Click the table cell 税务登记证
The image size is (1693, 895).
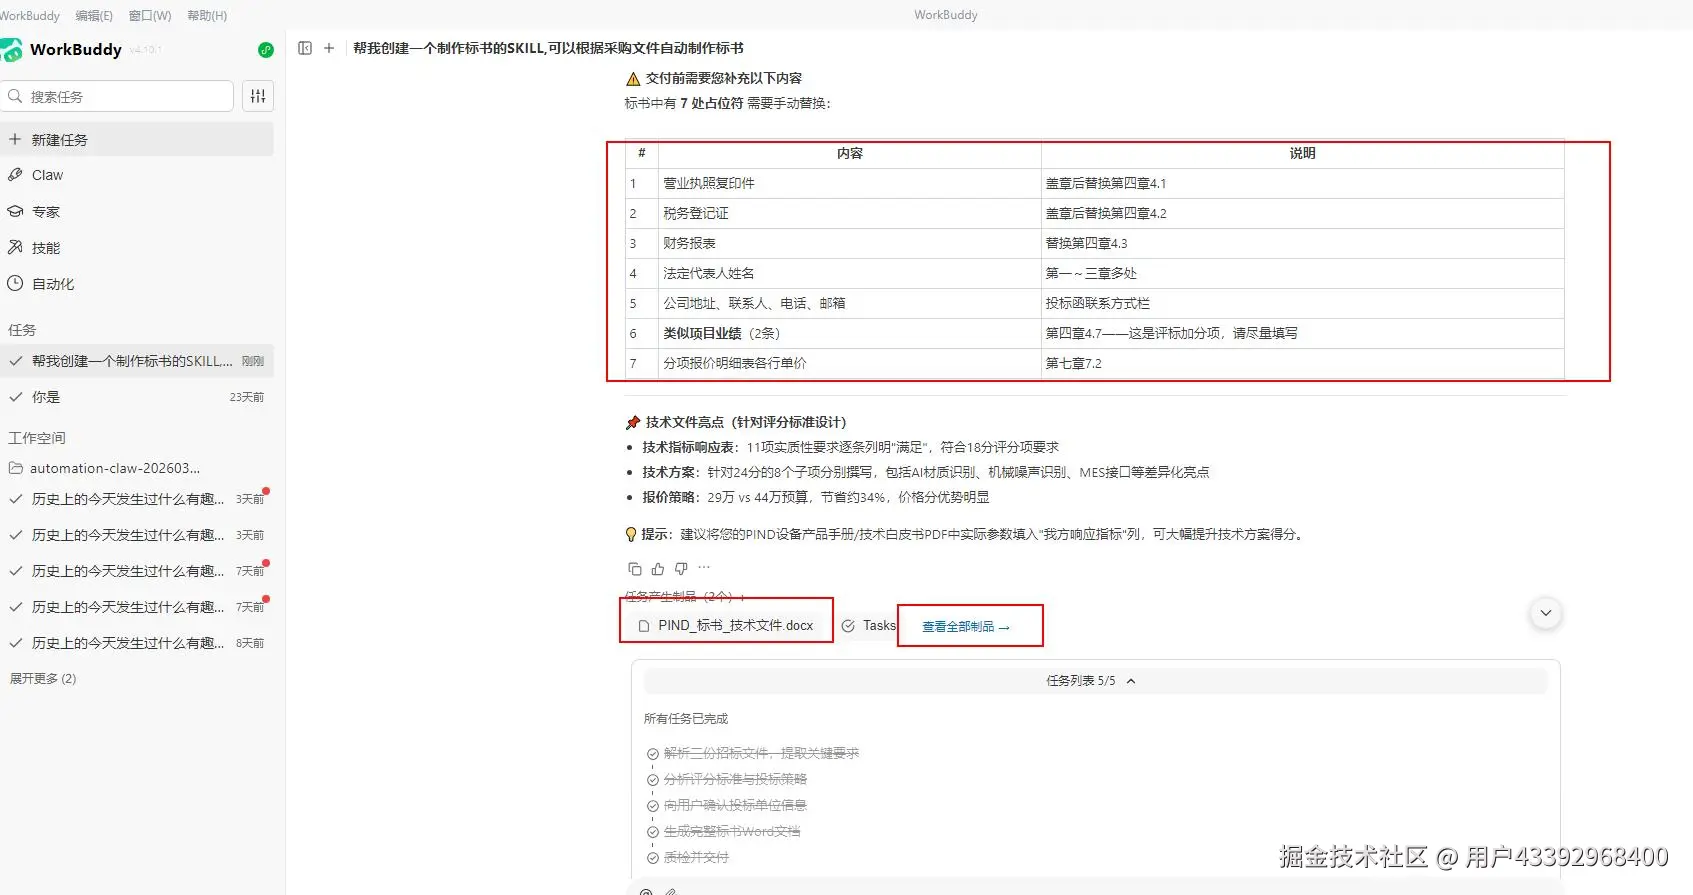849,213
